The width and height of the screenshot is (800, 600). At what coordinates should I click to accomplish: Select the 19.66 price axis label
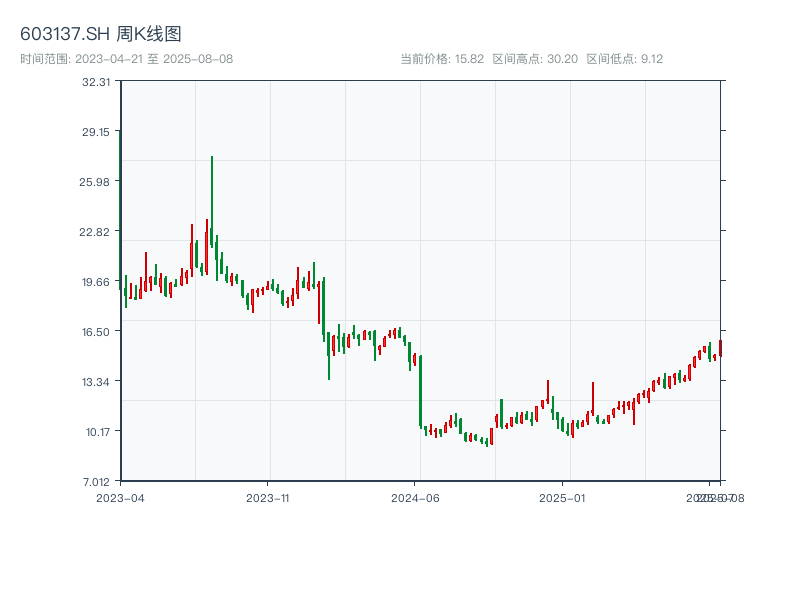pyautogui.click(x=96, y=281)
